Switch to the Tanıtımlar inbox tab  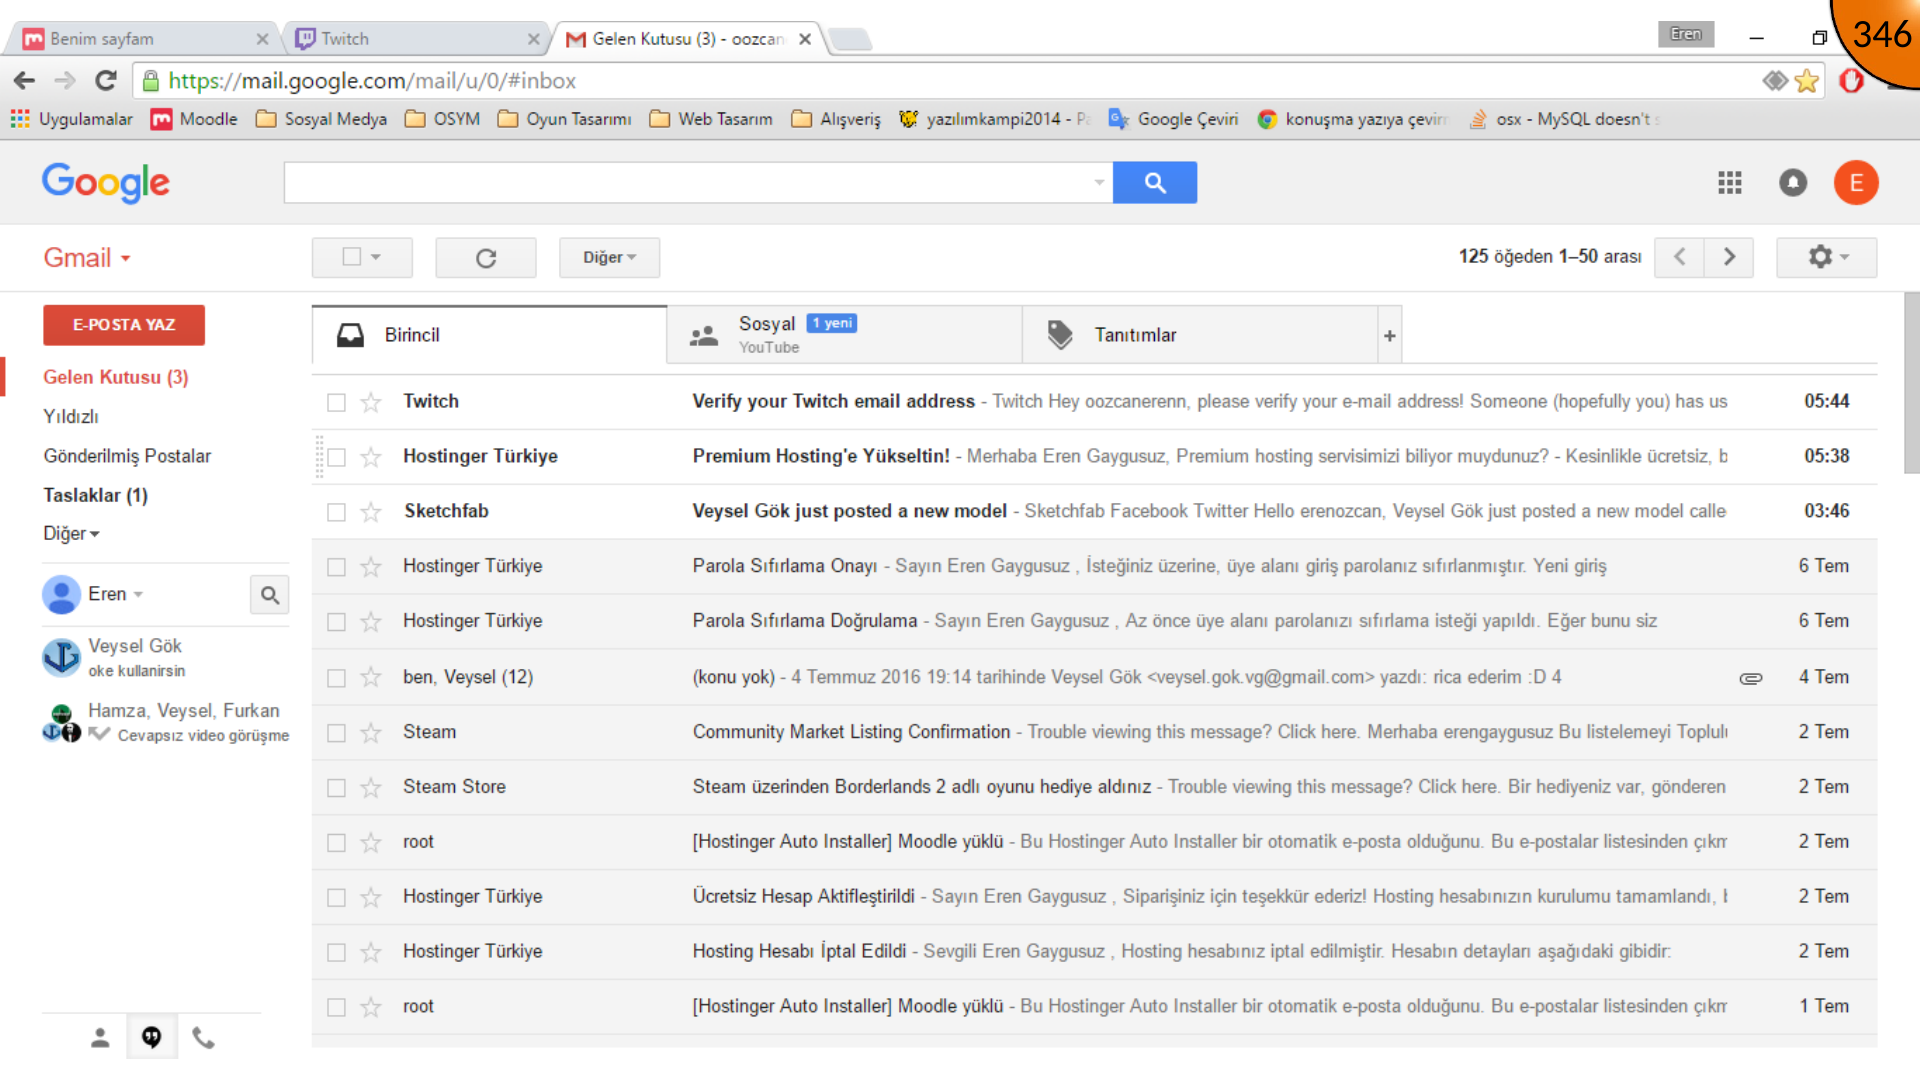click(x=1200, y=335)
